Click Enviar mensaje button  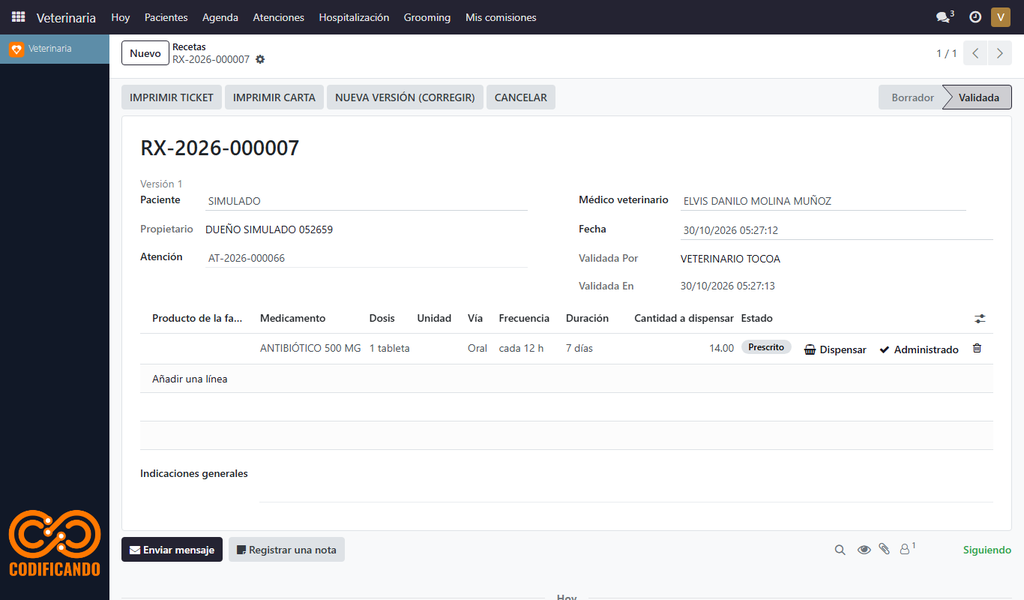[x=172, y=550]
